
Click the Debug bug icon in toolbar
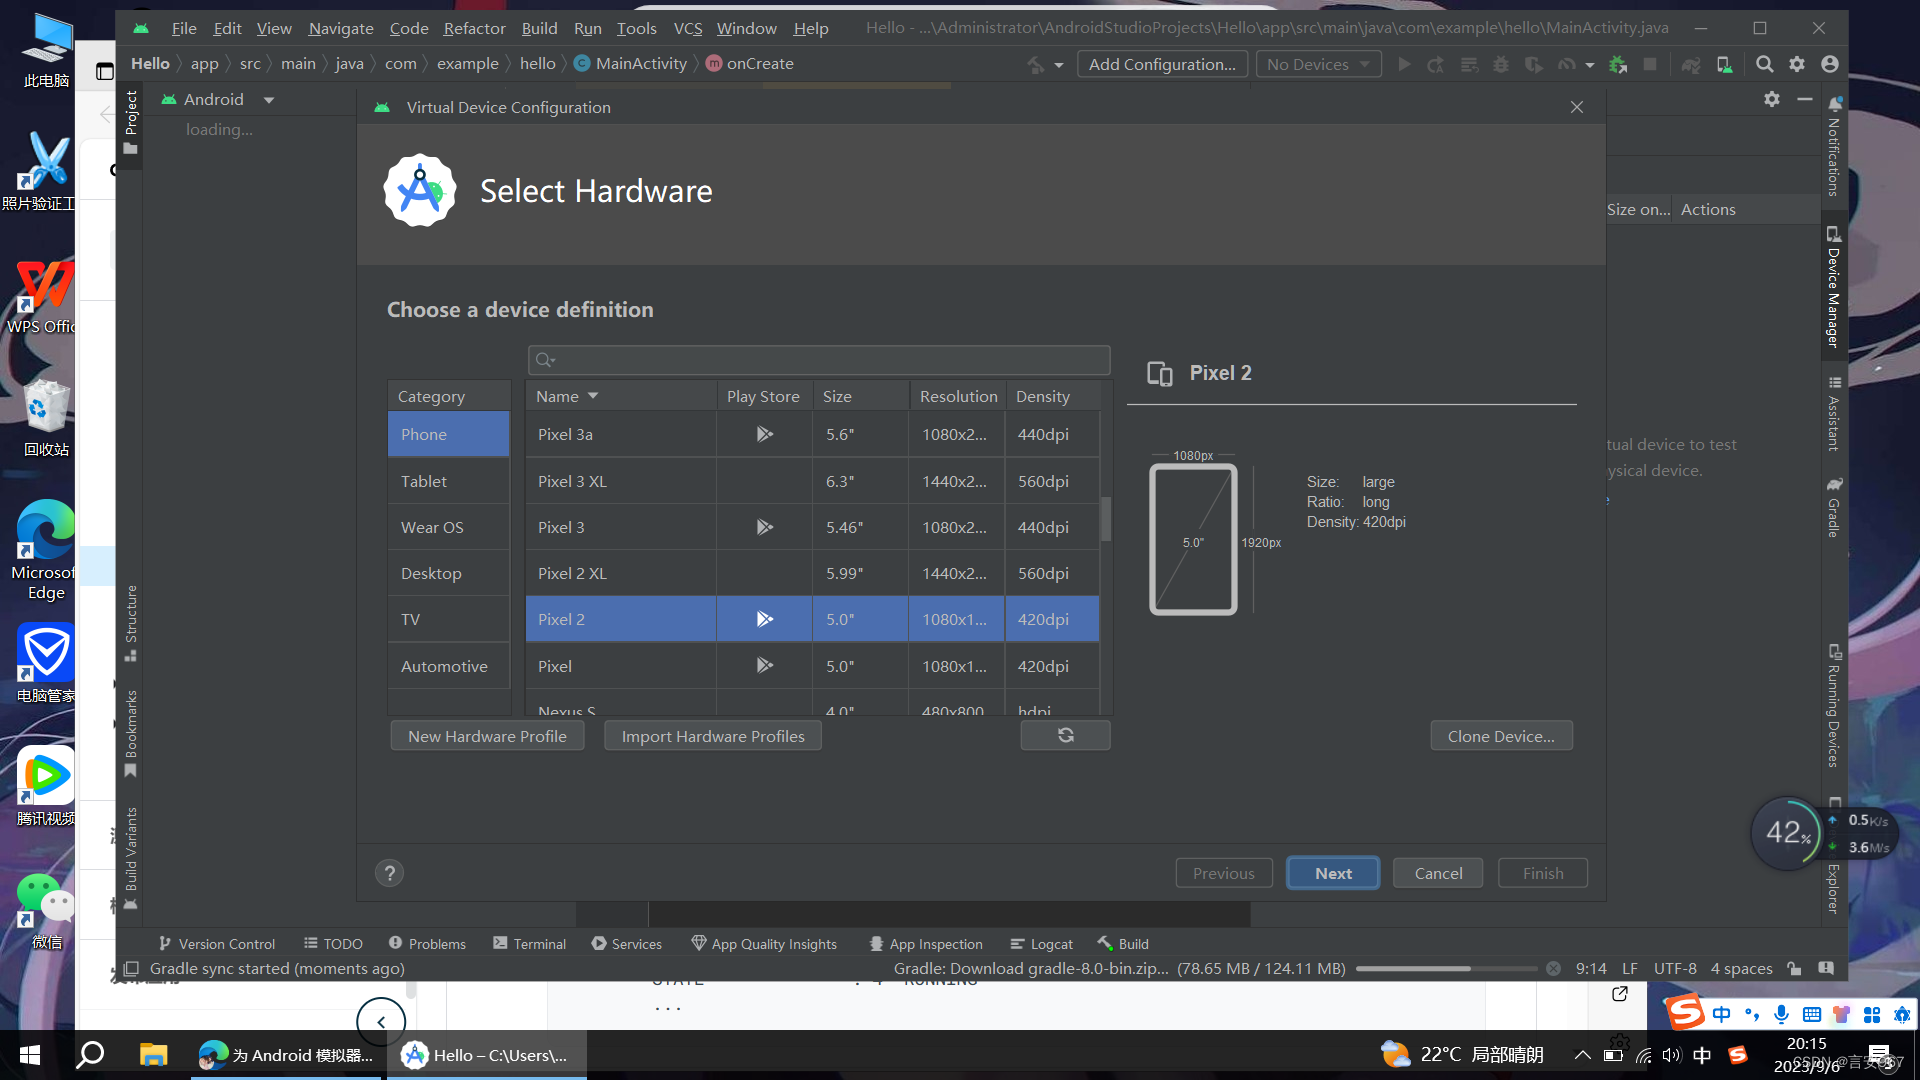(1501, 63)
